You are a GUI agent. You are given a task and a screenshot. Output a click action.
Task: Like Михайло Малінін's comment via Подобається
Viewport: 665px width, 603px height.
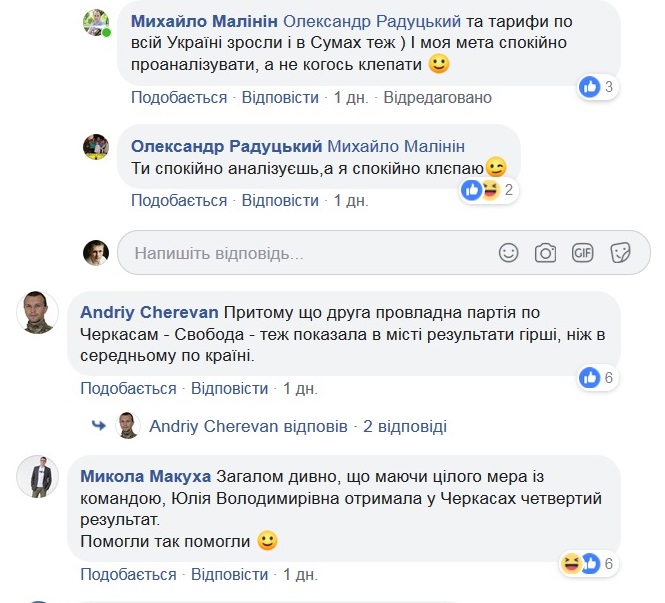coord(179,97)
